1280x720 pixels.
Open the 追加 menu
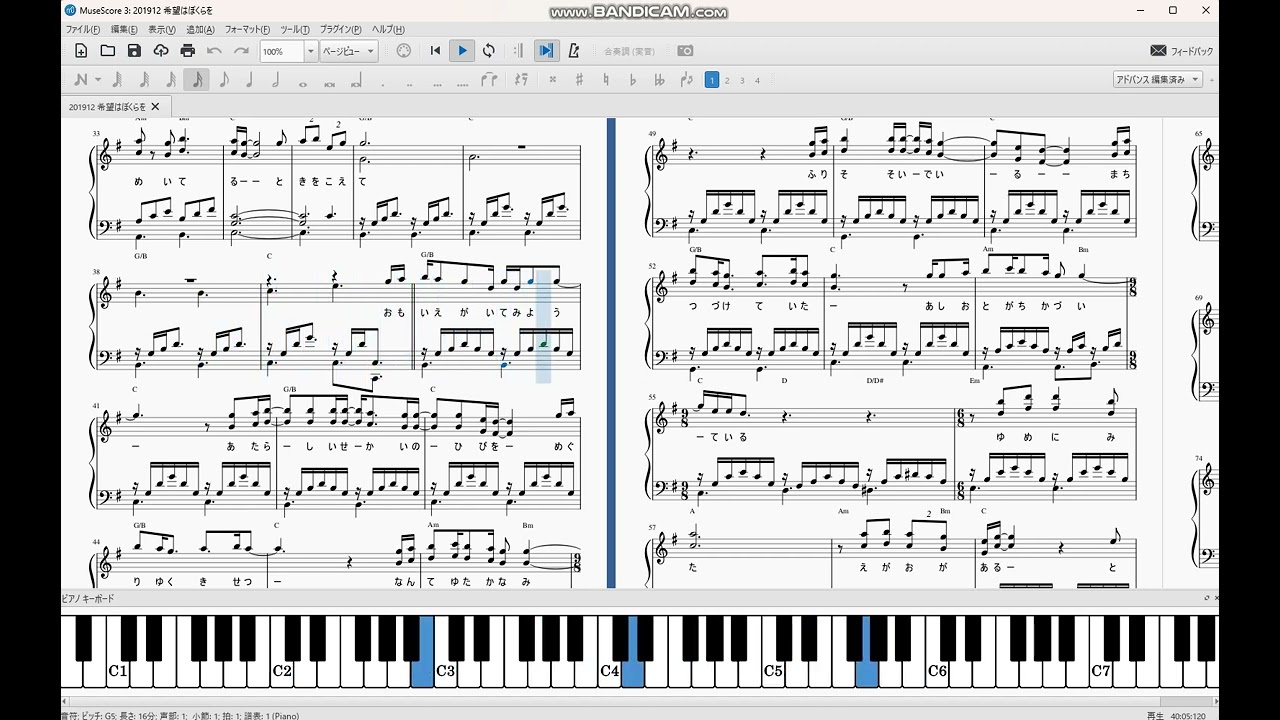[200, 30]
